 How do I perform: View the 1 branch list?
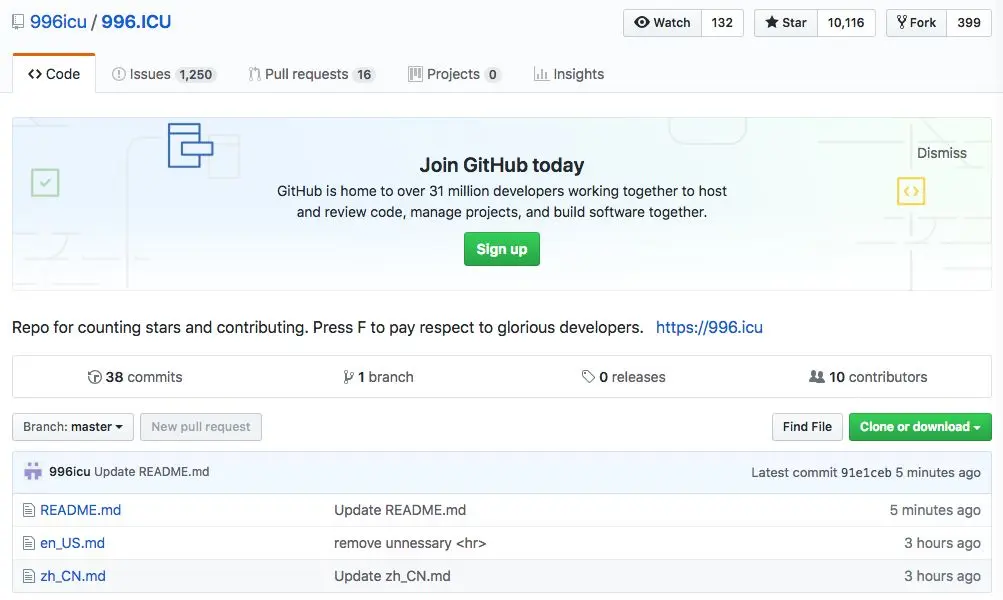[378, 377]
